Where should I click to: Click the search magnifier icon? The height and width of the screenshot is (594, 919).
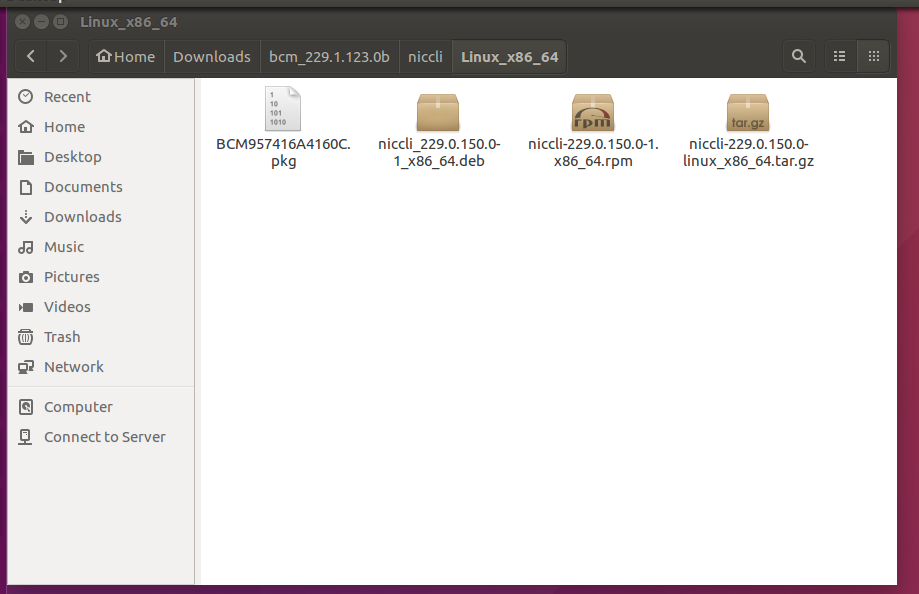tap(798, 57)
